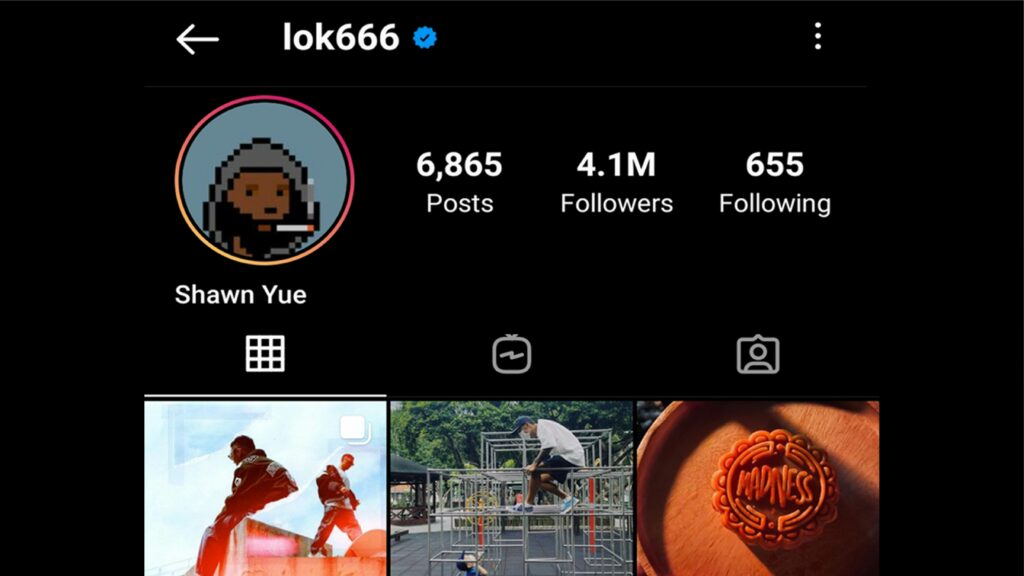Tap the carousel multi-photo icon on first post
1024x576 pixels.
[355, 430]
